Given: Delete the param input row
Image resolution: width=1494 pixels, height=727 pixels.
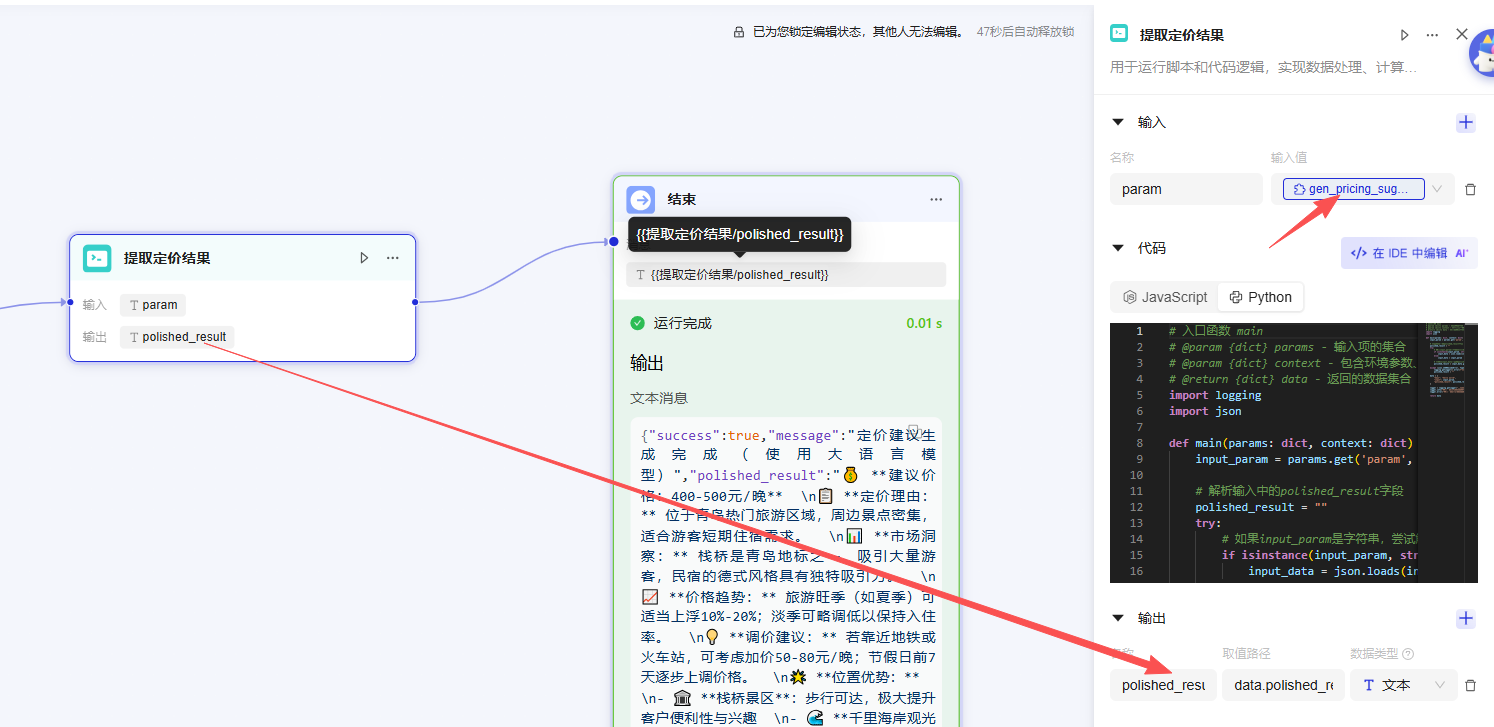Looking at the screenshot, I should click(1470, 189).
